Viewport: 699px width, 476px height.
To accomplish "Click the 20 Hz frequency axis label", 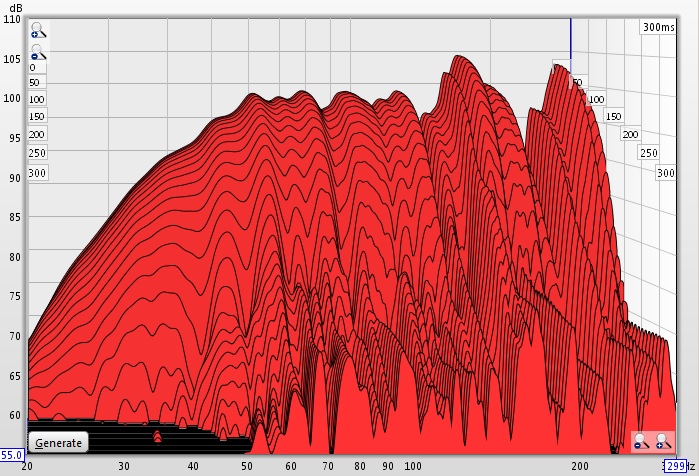I will tap(27, 467).
